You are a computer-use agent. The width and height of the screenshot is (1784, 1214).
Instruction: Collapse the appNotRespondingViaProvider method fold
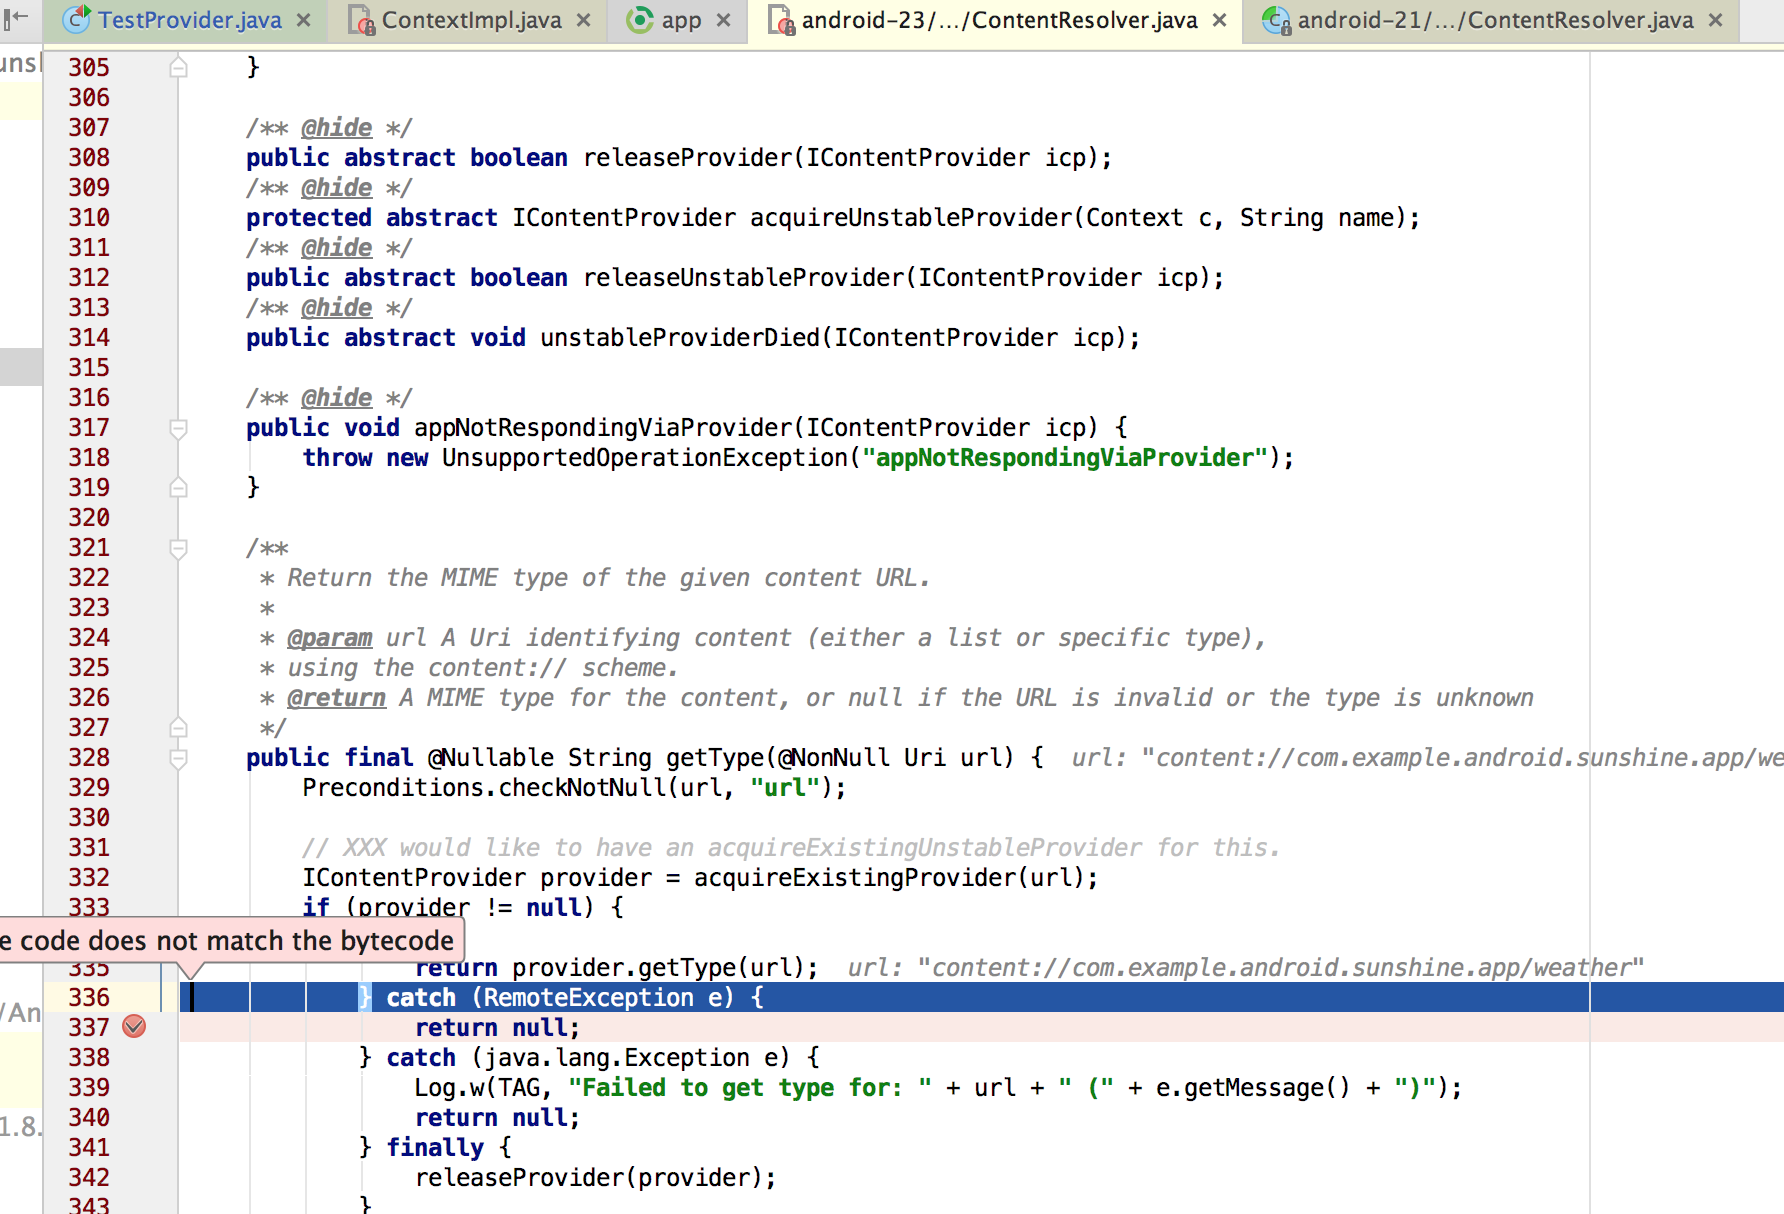pos(178,429)
